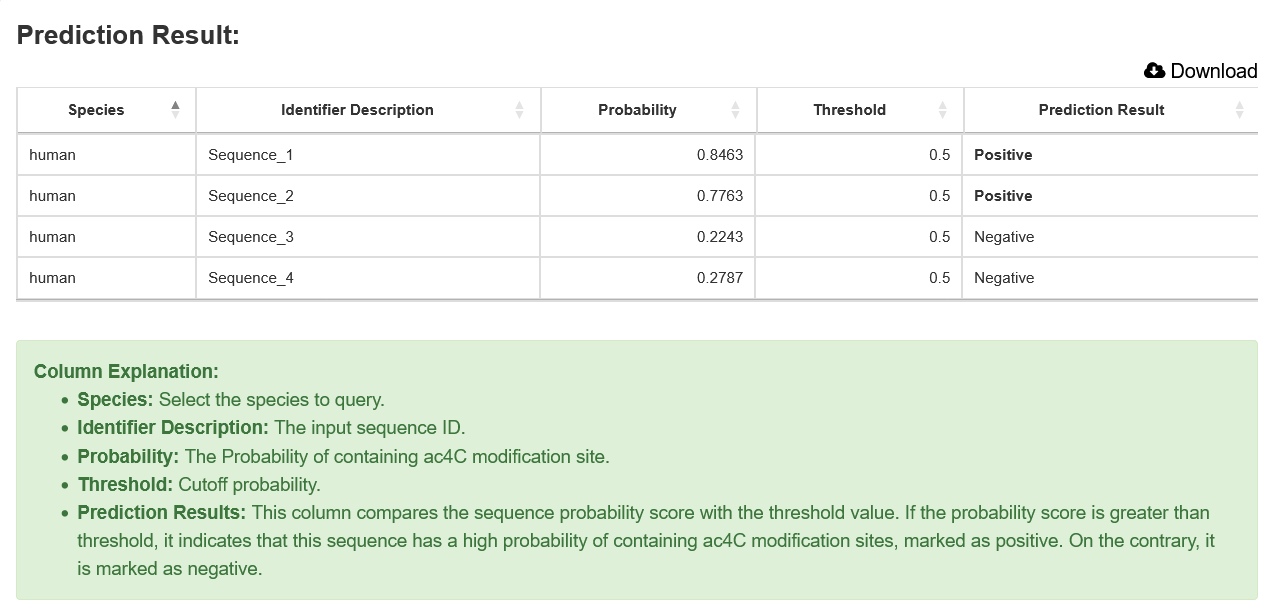Screen dimensions: 1269x612
Task: Sort table by Threshold header text
Action: click(849, 110)
